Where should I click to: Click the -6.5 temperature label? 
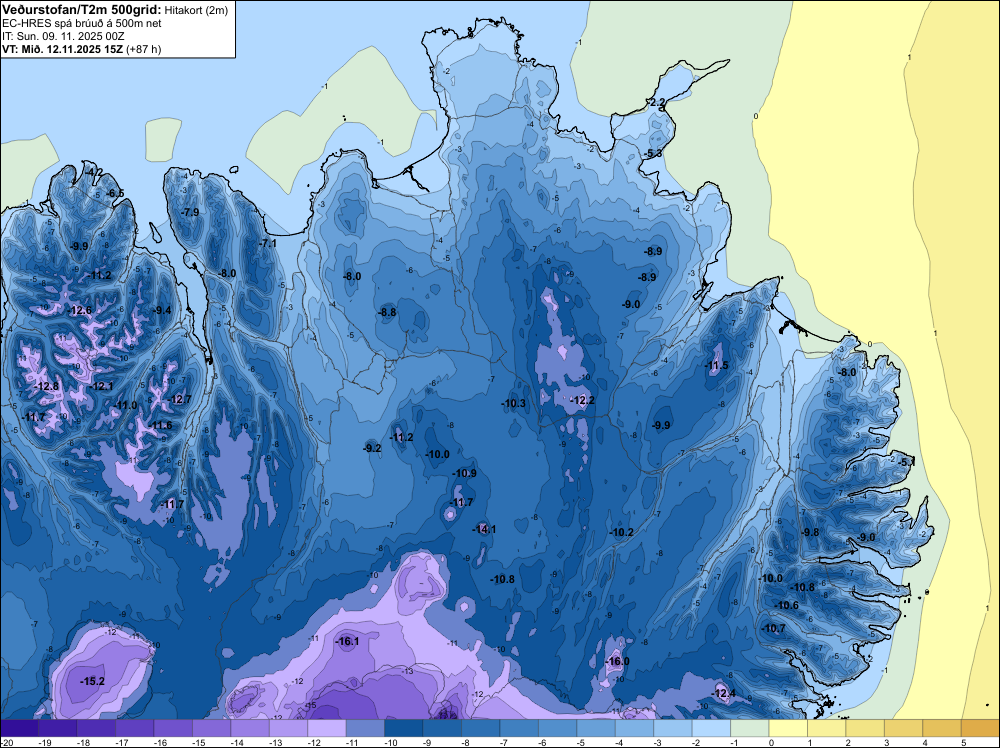pyautogui.click(x=115, y=193)
